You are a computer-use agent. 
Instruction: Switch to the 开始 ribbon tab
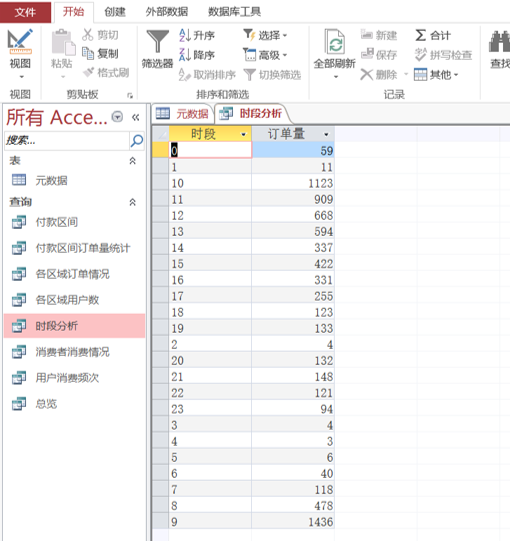tap(73, 12)
